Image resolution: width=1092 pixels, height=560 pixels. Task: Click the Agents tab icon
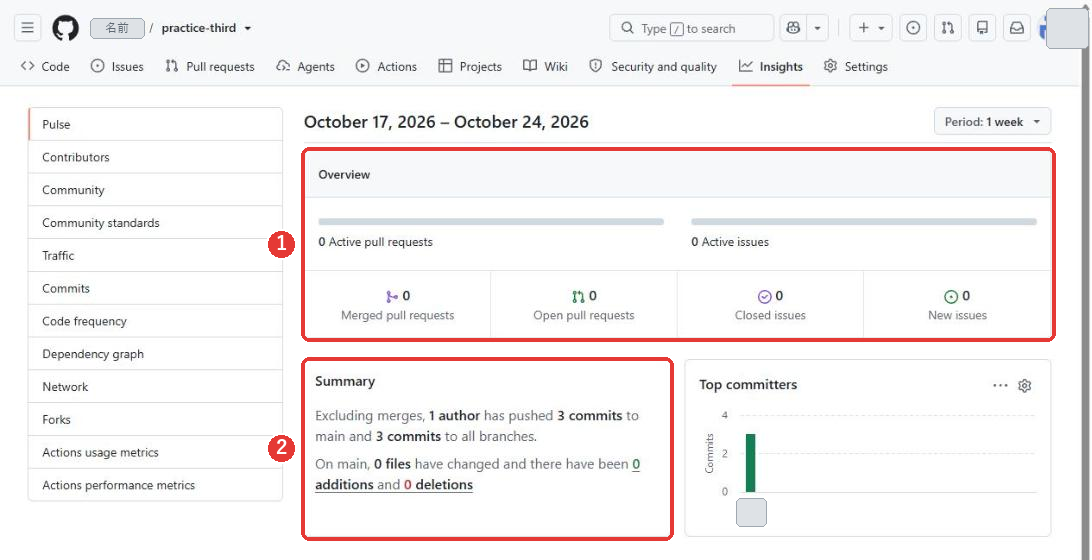(x=283, y=66)
